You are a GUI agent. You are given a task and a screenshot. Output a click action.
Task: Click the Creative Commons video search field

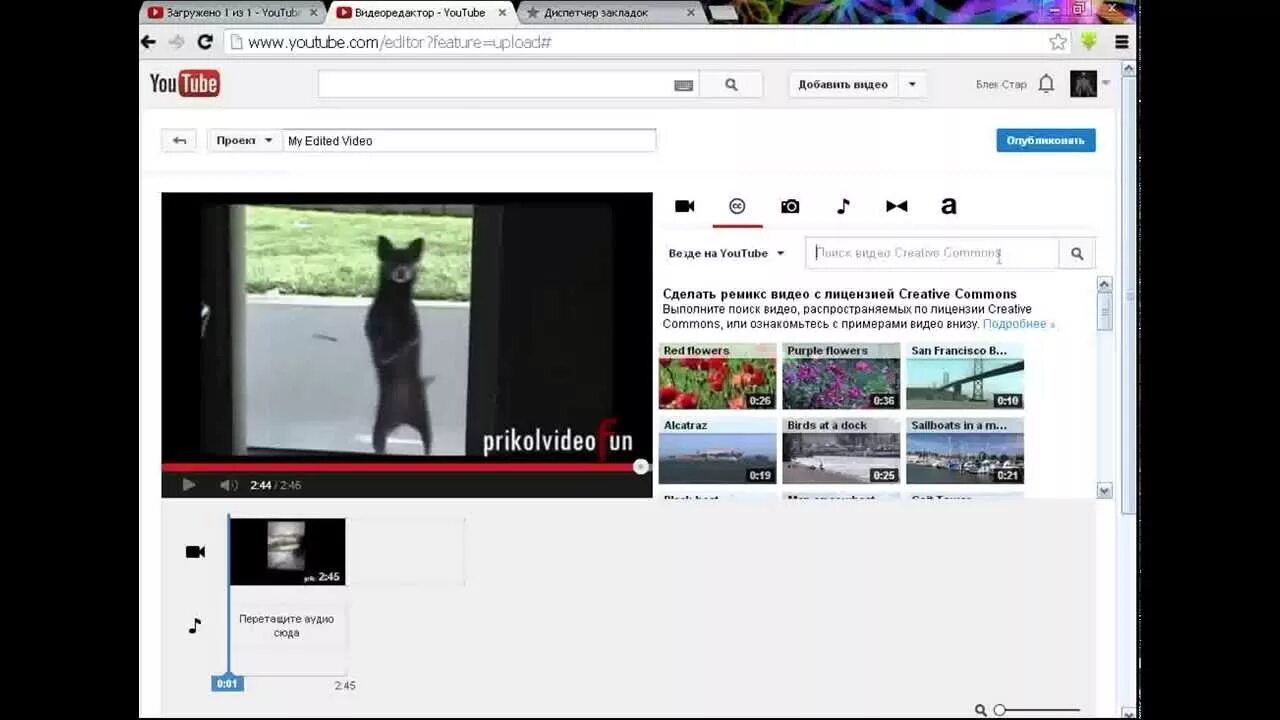932,253
